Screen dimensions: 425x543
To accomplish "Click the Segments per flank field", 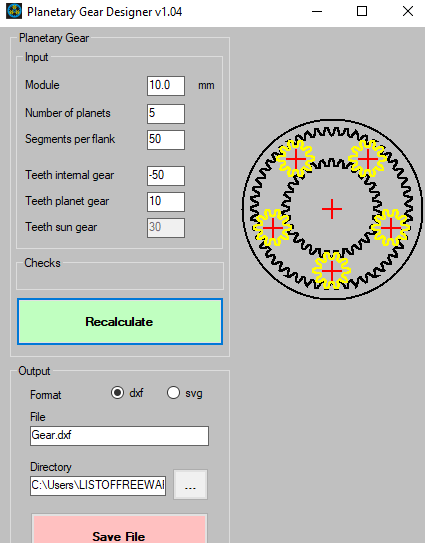I will coord(166,140).
